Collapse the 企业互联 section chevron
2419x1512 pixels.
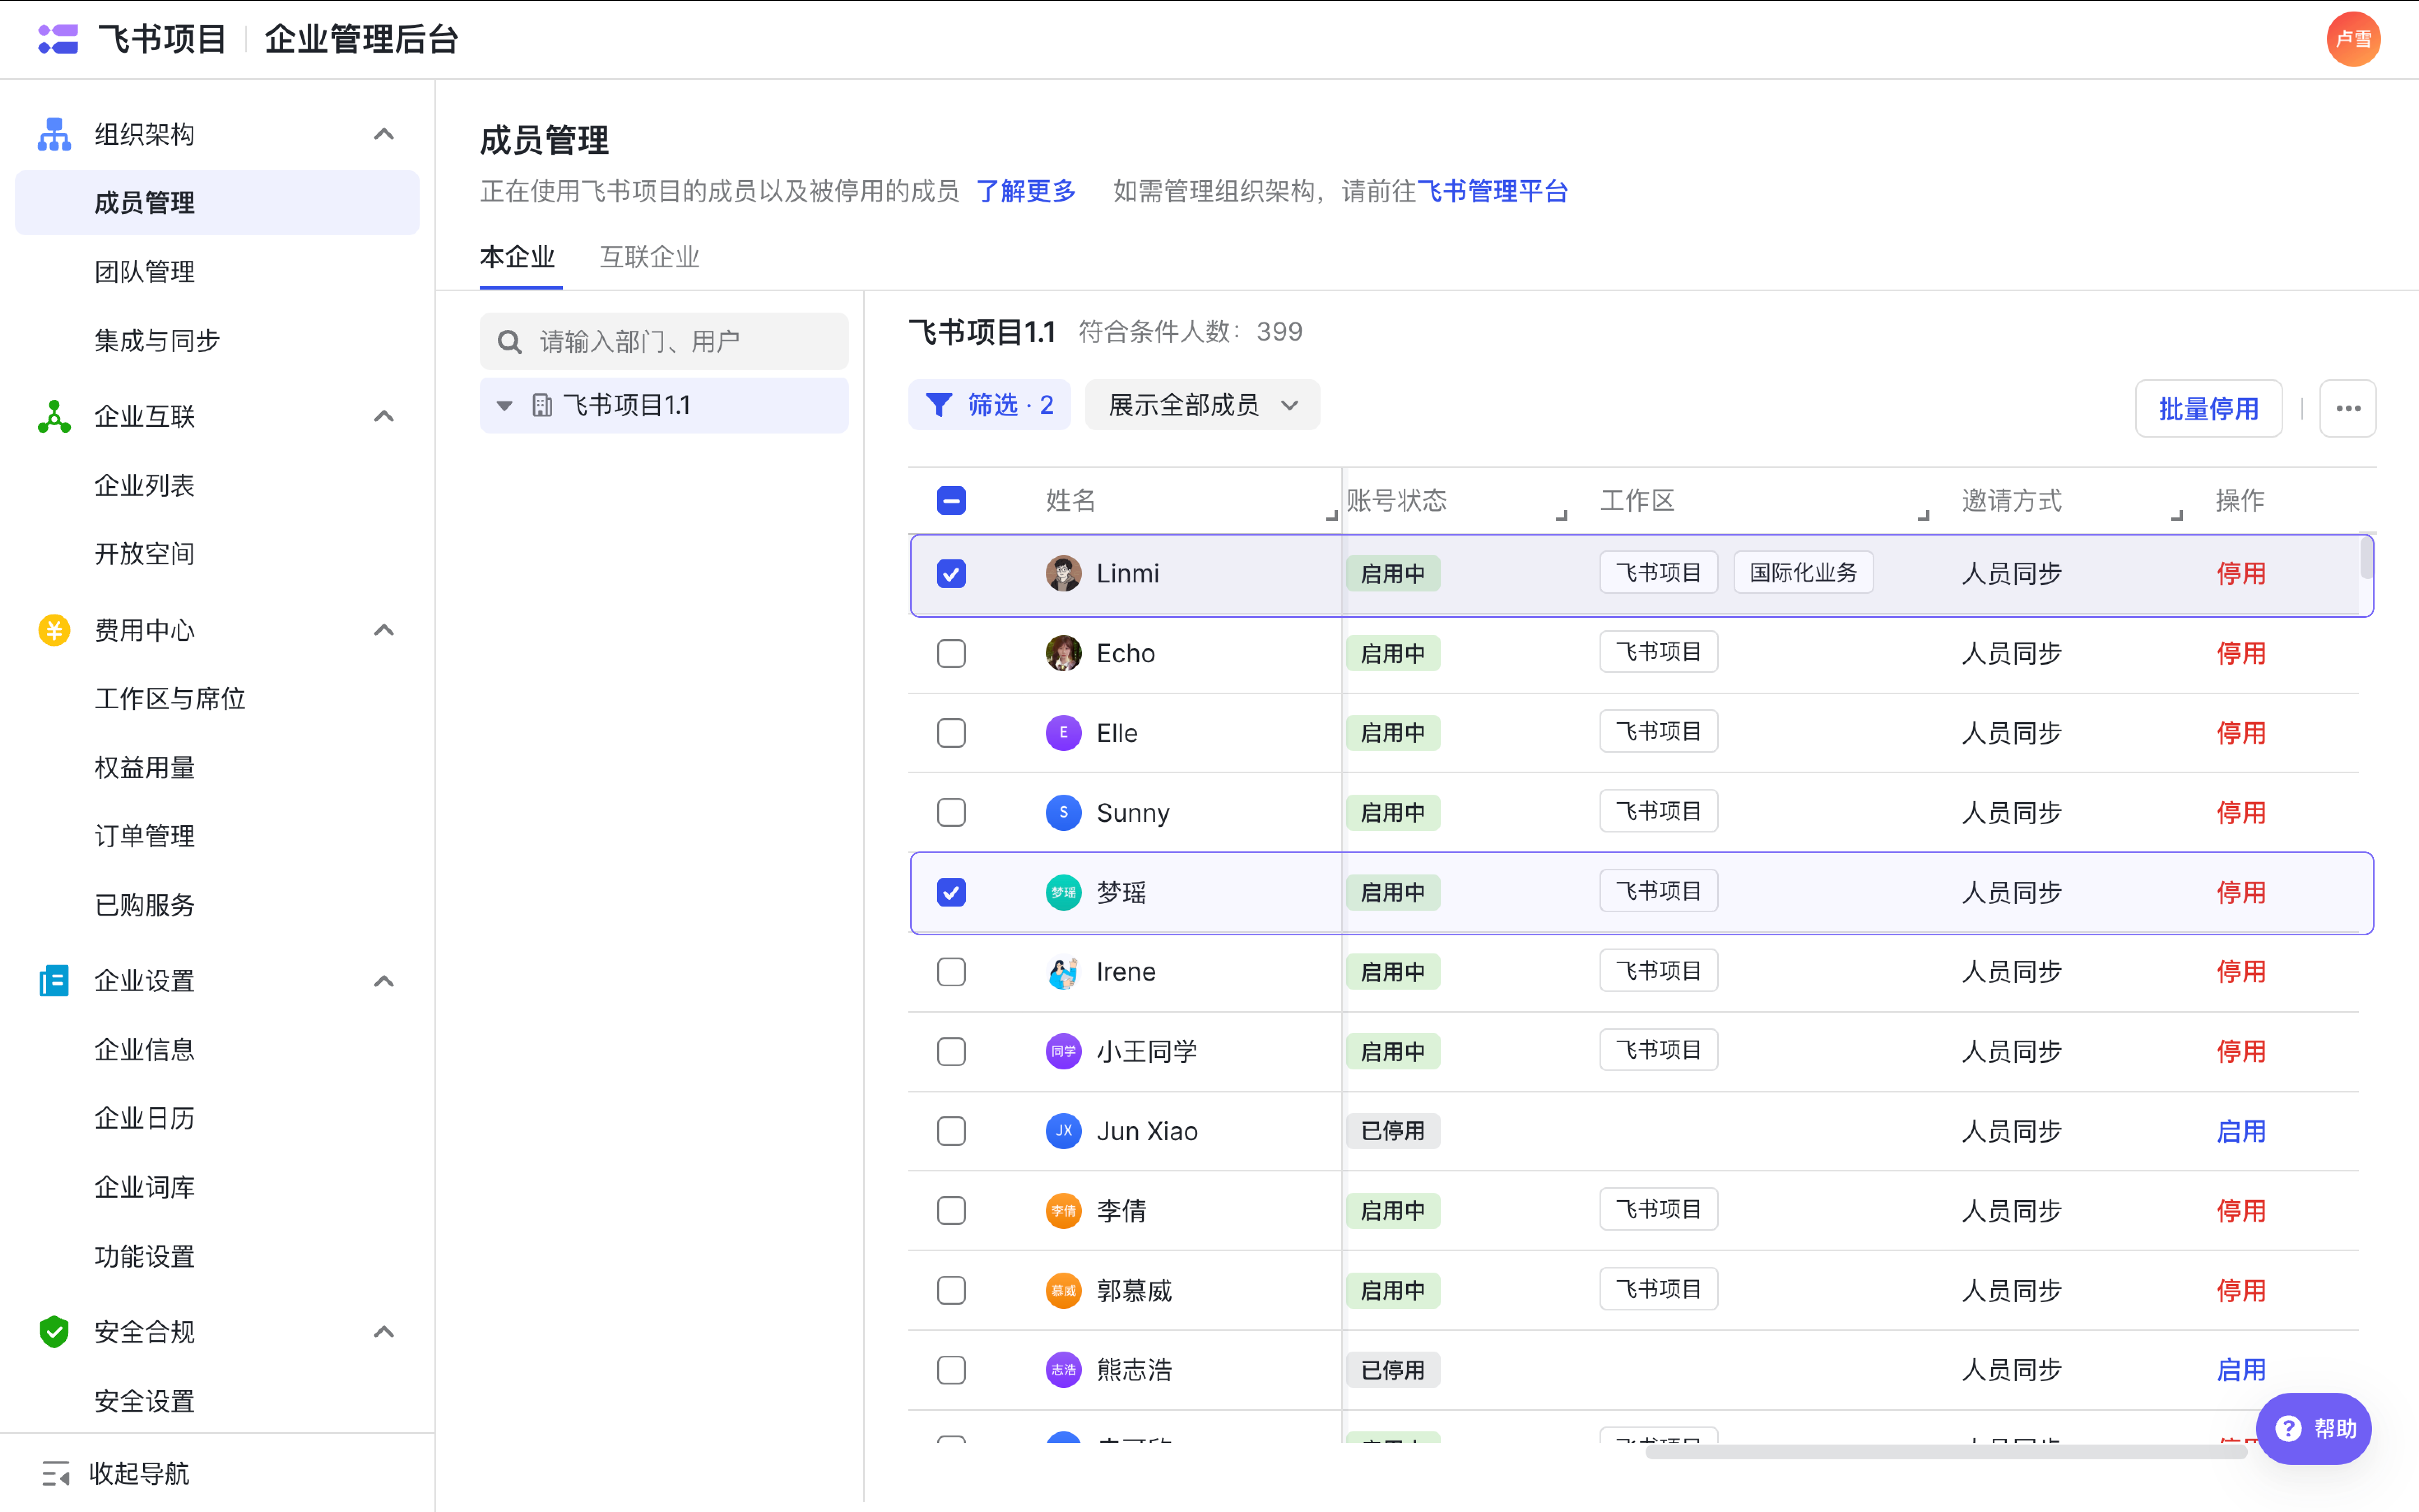click(x=384, y=416)
